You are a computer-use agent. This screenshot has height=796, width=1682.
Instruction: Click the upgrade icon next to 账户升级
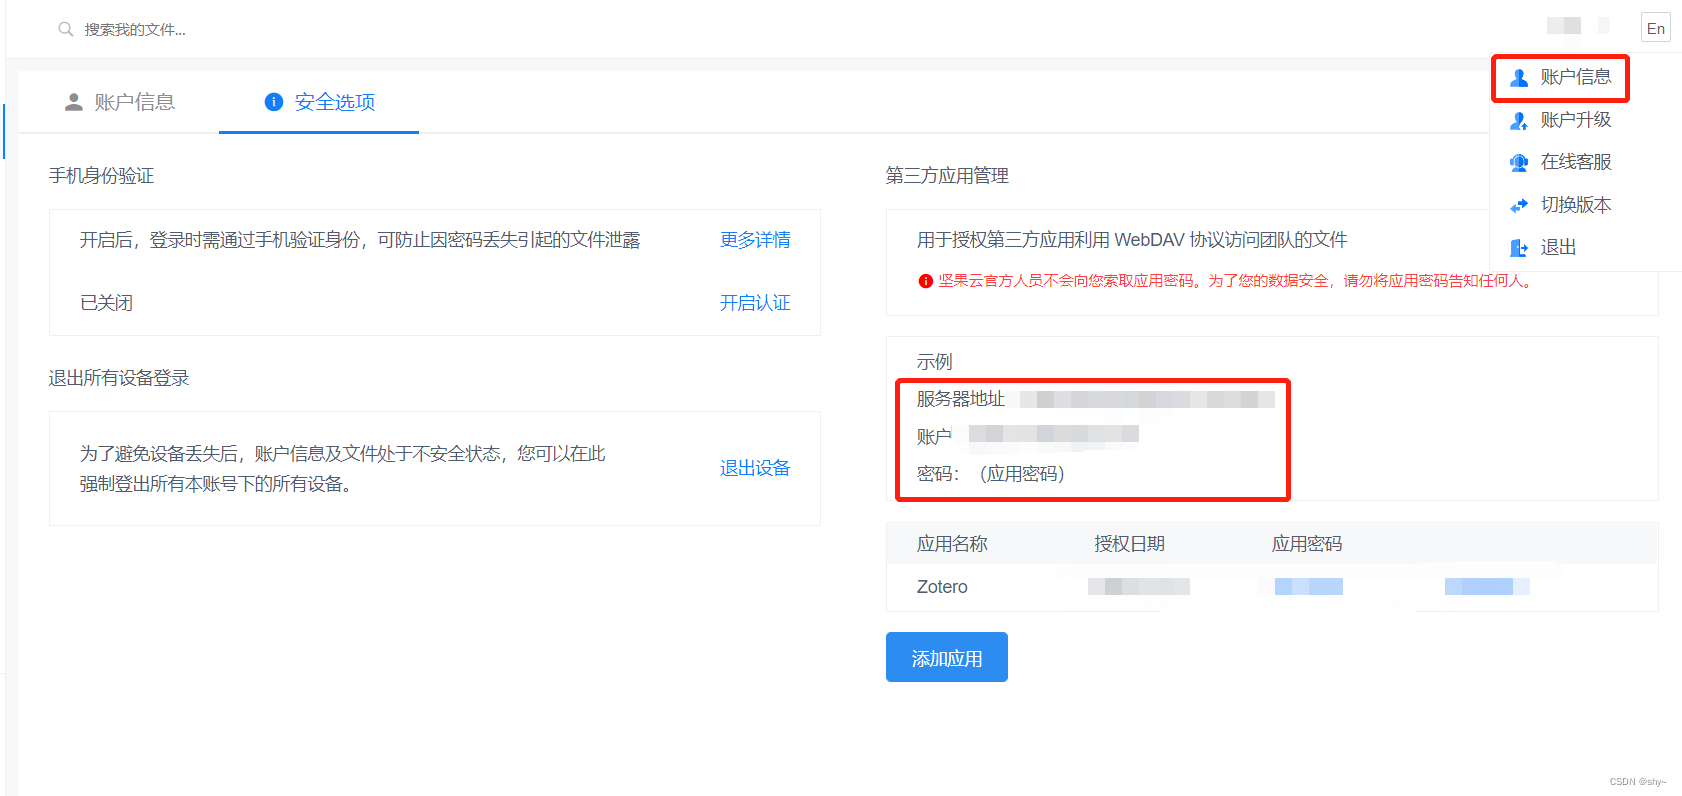1519,121
